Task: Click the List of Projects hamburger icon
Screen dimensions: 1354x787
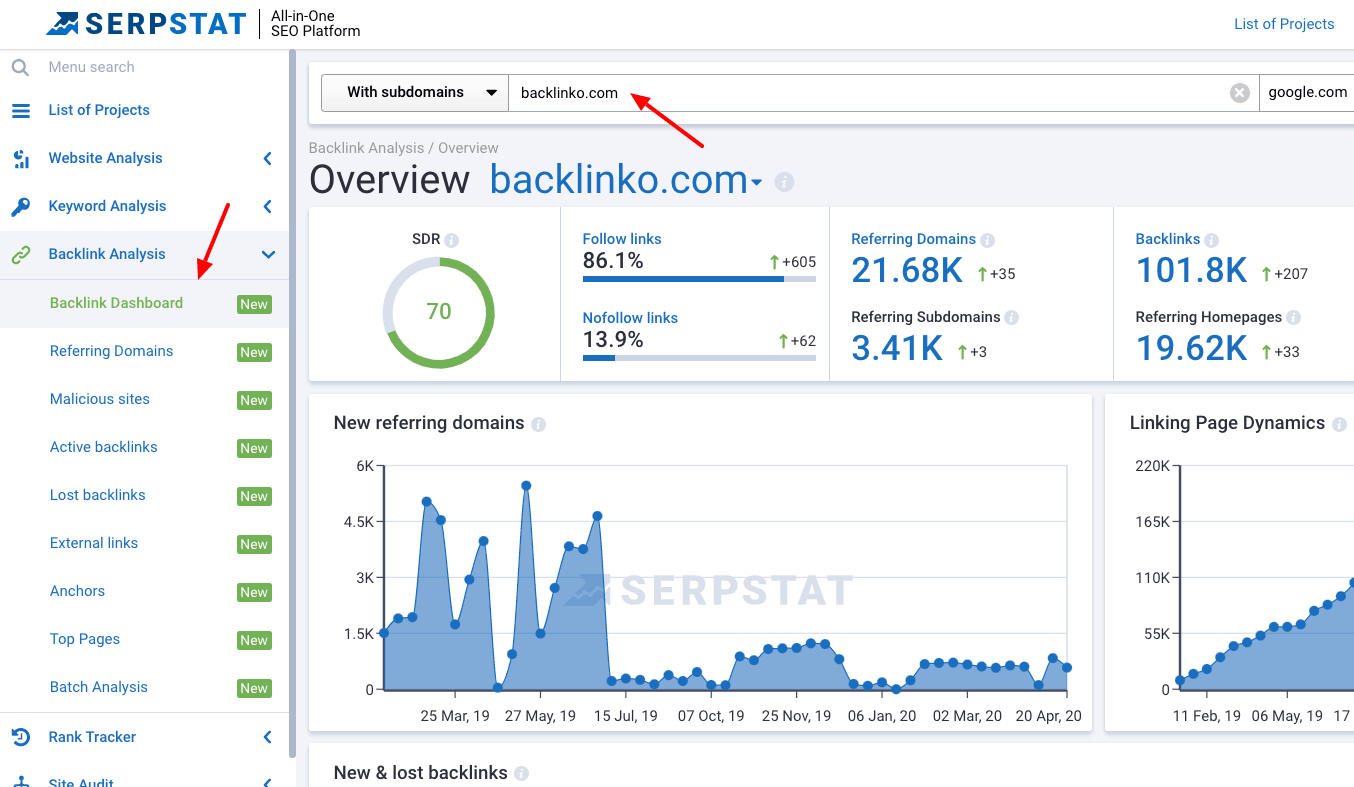Action: (x=20, y=110)
